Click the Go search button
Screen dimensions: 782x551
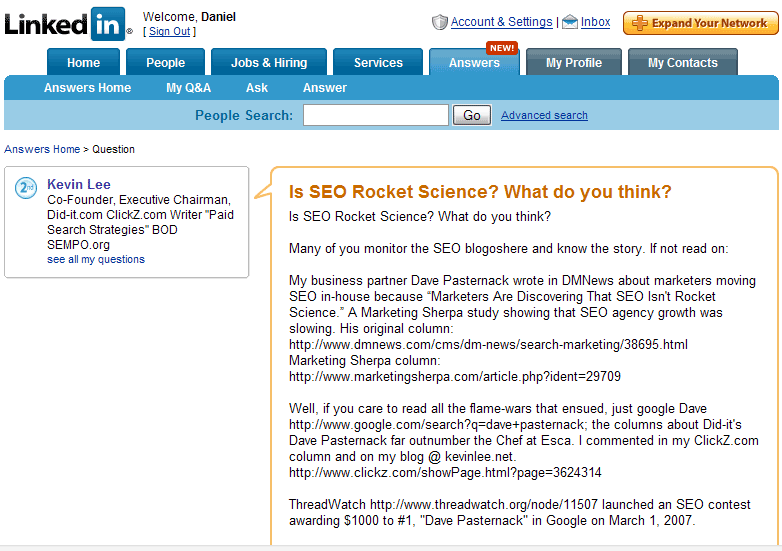point(472,115)
